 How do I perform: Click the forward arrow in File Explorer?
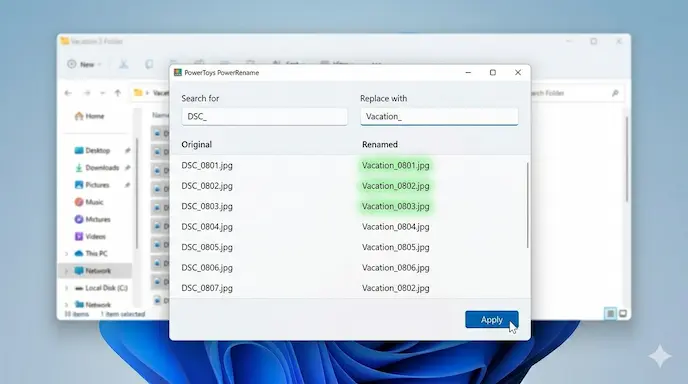[87, 93]
